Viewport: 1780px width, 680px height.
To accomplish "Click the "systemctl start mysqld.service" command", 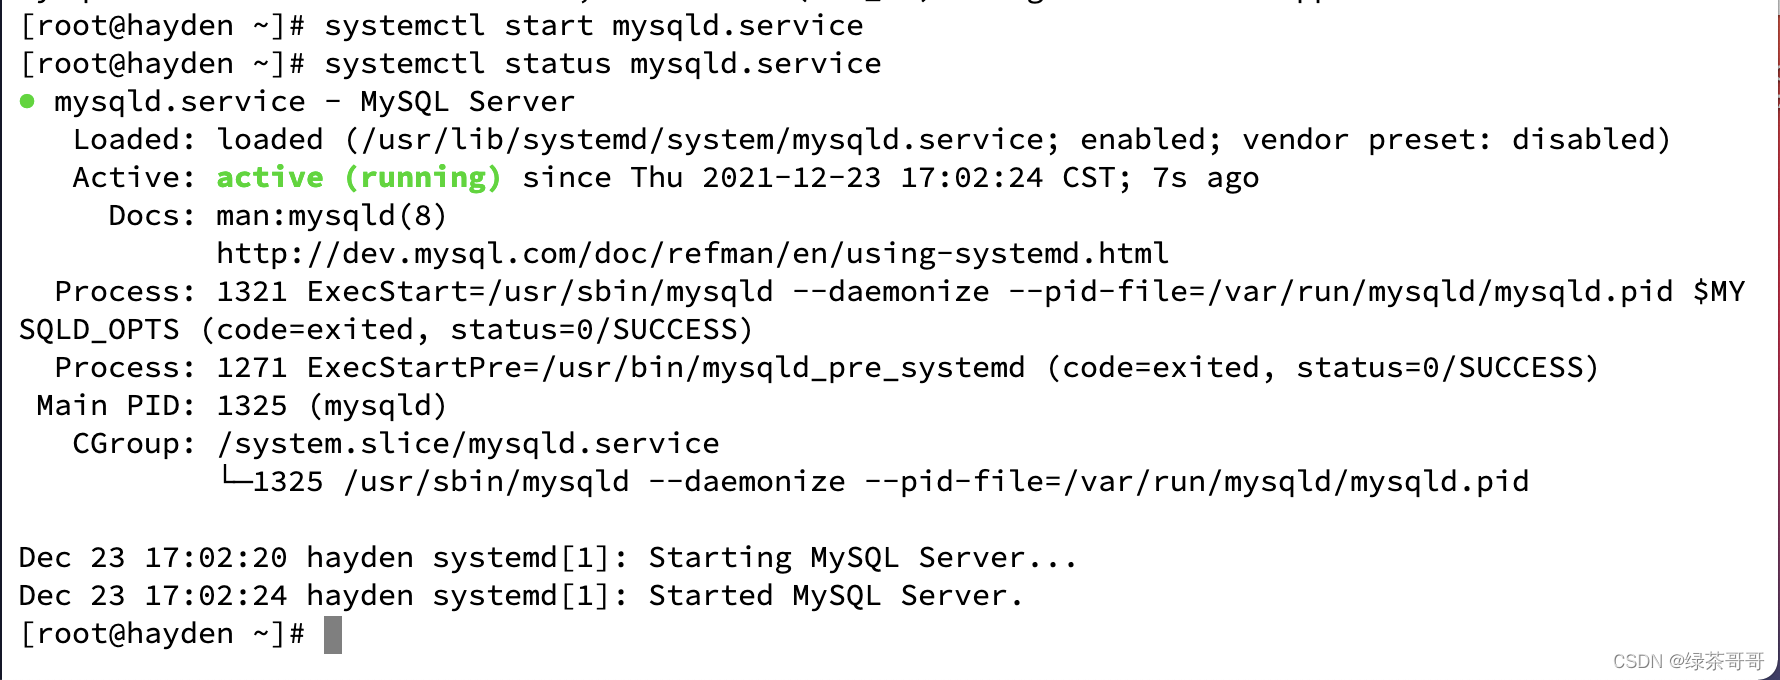I will click(593, 26).
